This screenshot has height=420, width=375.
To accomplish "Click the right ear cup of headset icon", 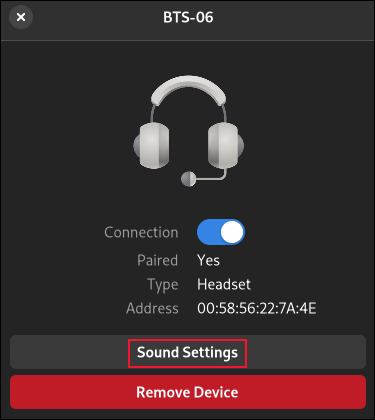I will coord(226,145).
